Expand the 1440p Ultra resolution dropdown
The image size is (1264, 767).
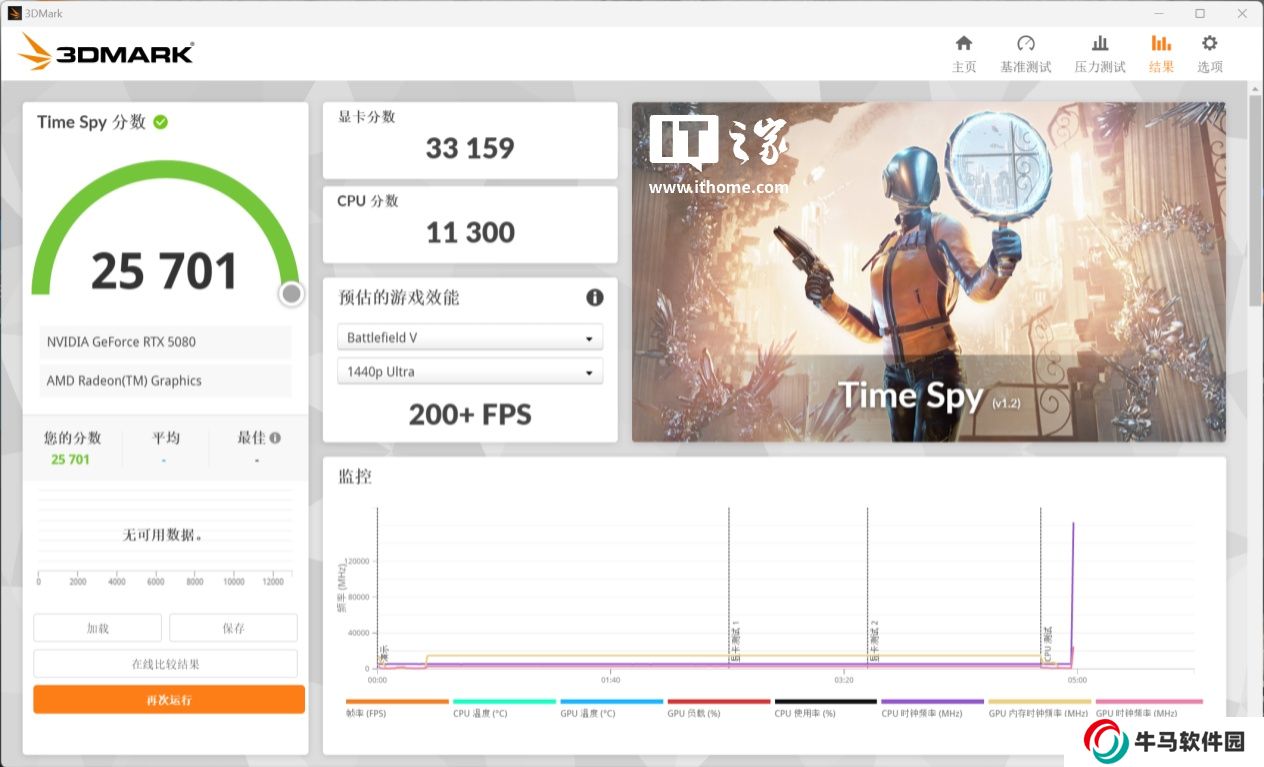coord(470,372)
